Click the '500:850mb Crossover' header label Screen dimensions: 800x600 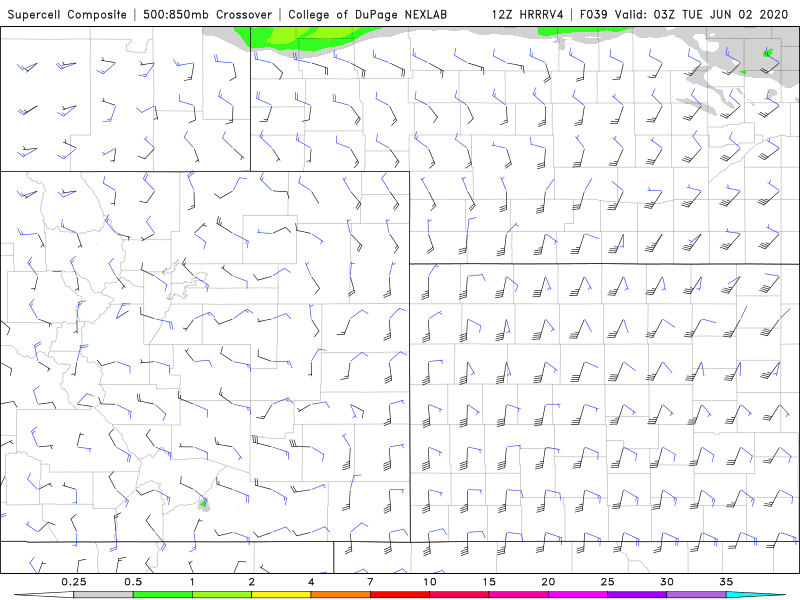click(x=207, y=15)
